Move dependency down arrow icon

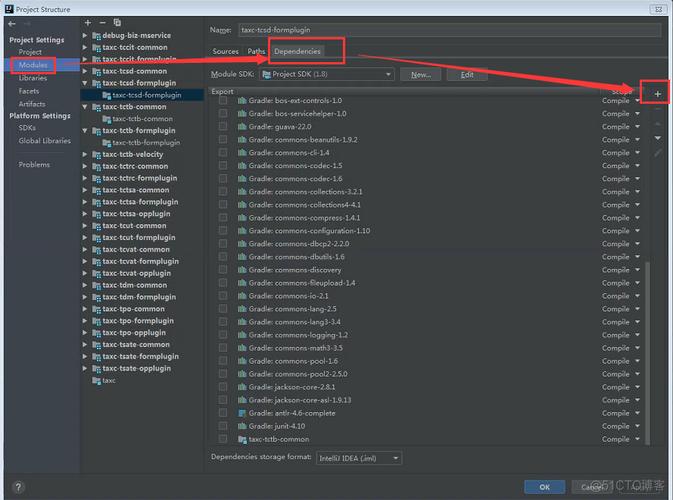click(x=658, y=138)
